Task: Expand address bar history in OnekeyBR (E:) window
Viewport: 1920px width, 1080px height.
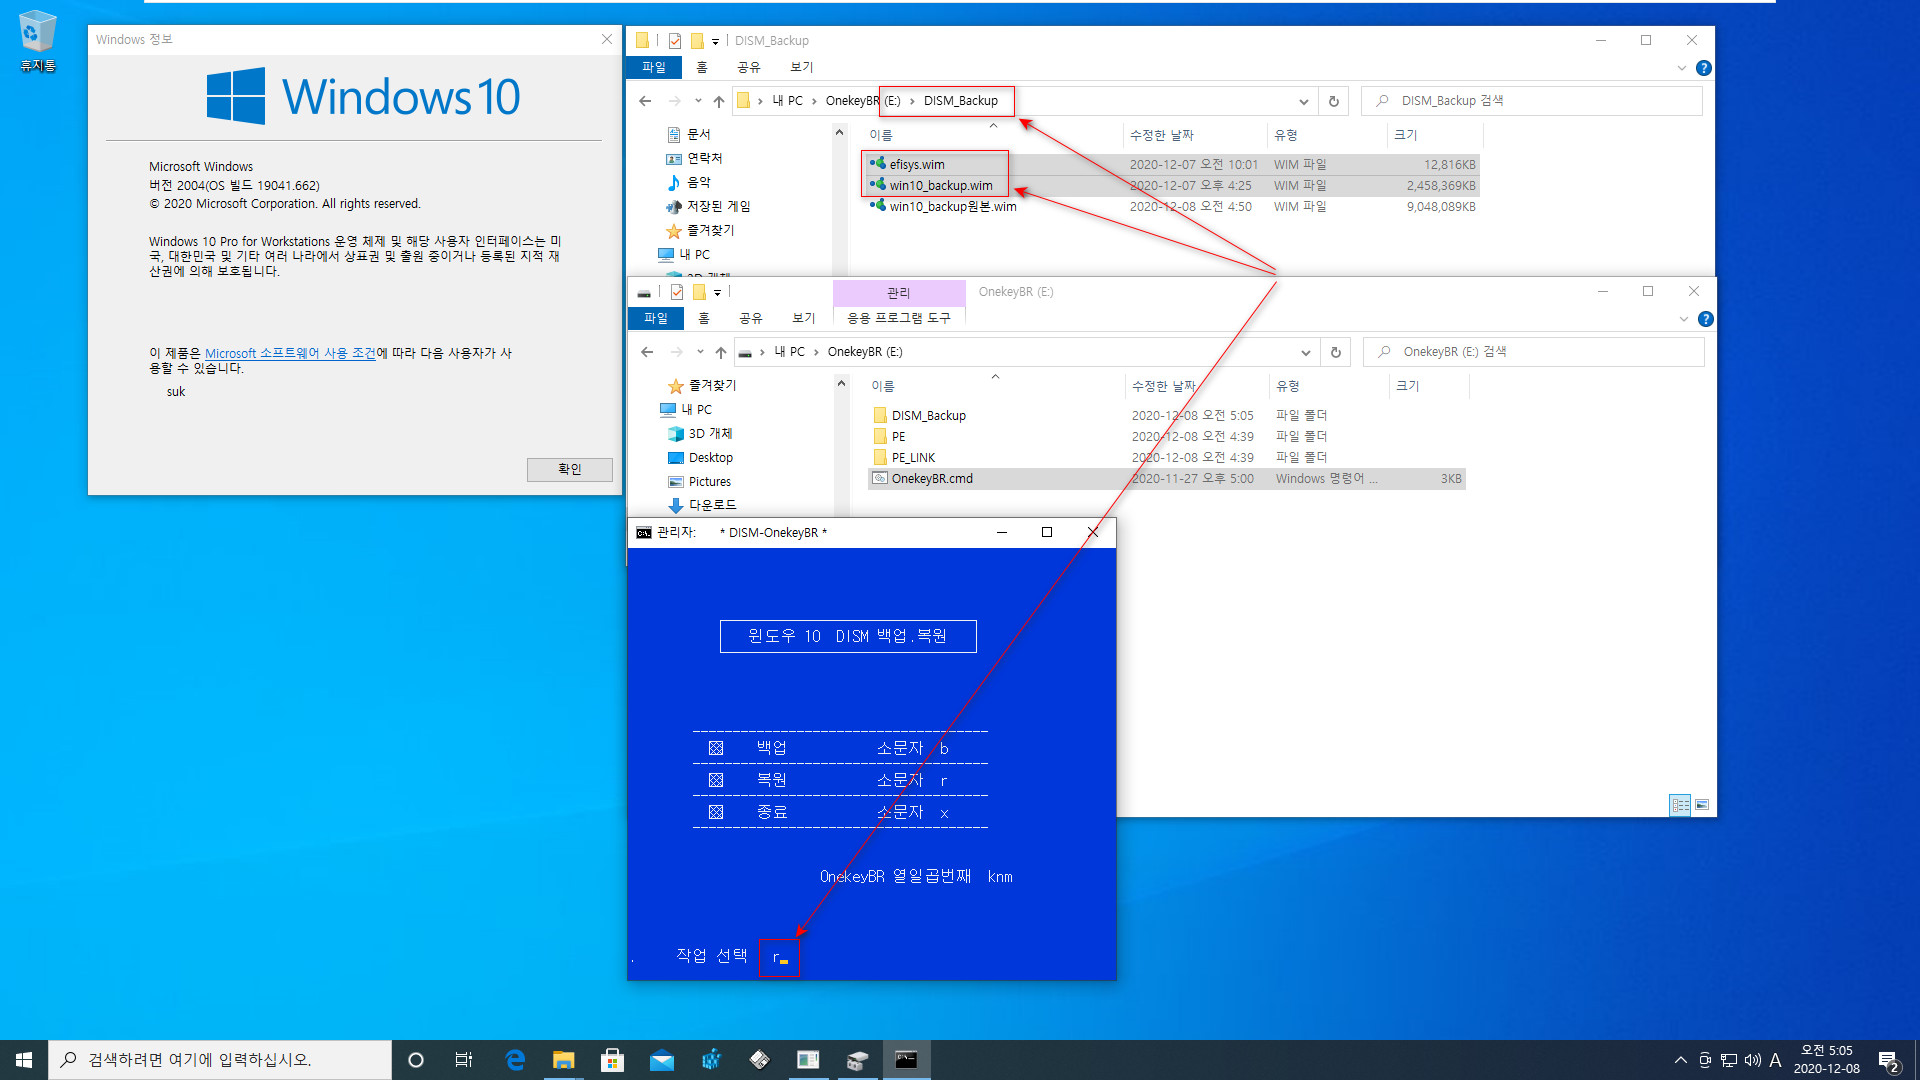Action: point(1305,352)
